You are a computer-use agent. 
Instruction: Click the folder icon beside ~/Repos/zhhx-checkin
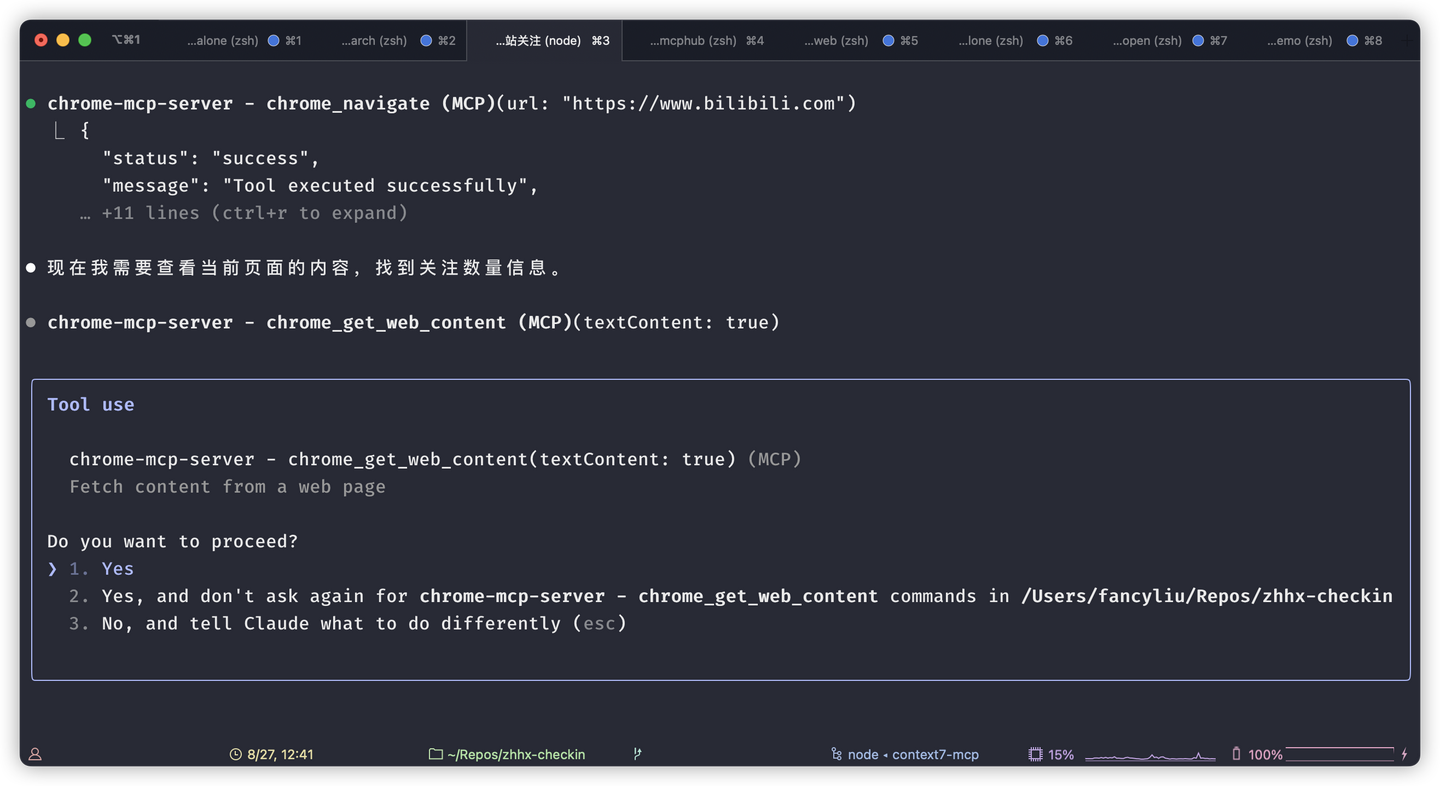point(434,754)
